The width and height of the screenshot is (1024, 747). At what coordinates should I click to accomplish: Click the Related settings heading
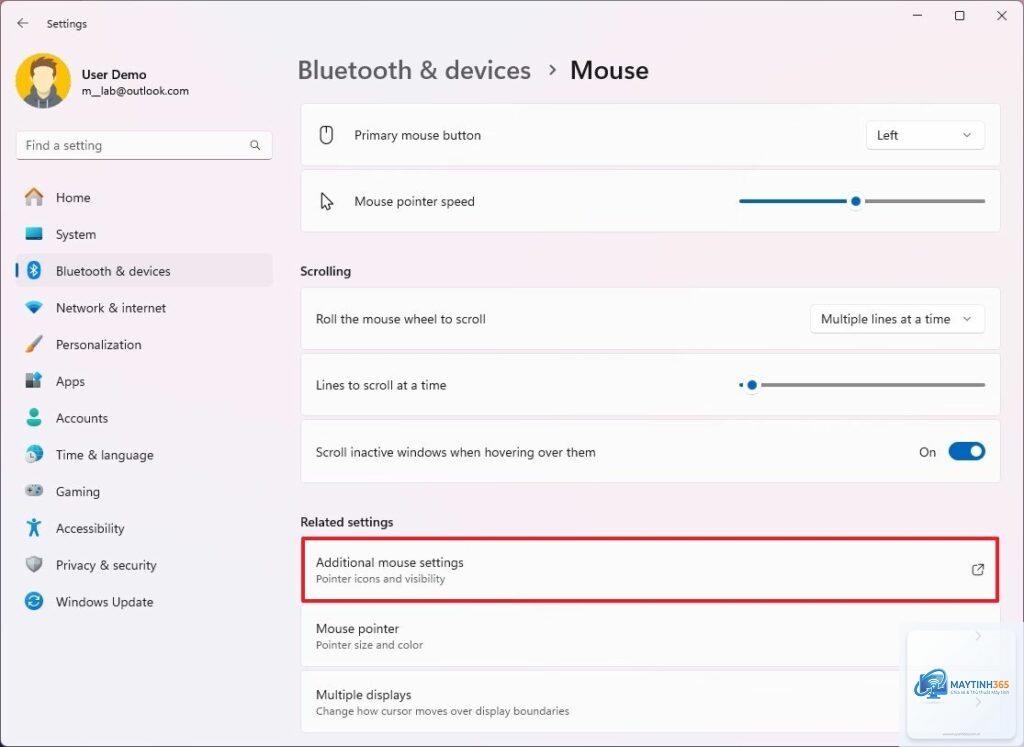click(347, 522)
